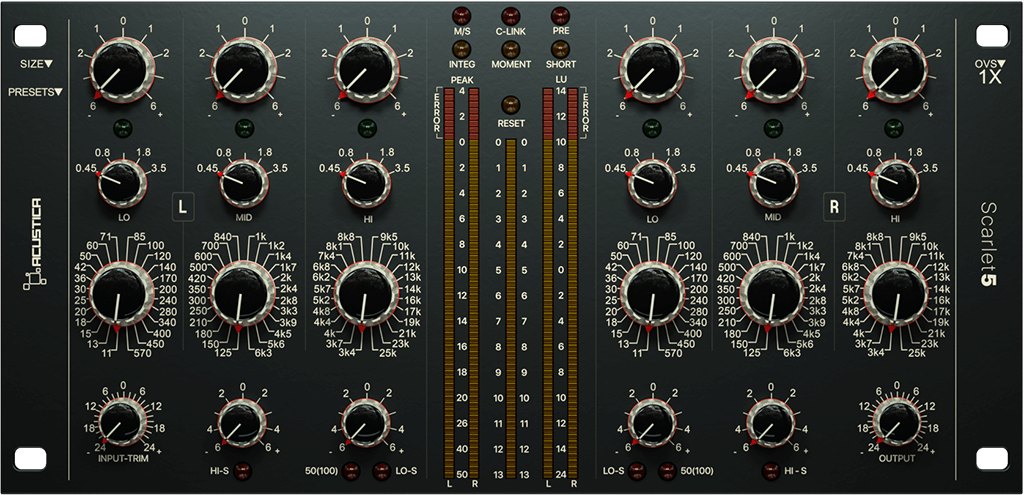Viewport: 1024px width, 495px height.
Task: Select MOMENT loudness meter mode
Action: [x=511, y=49]
